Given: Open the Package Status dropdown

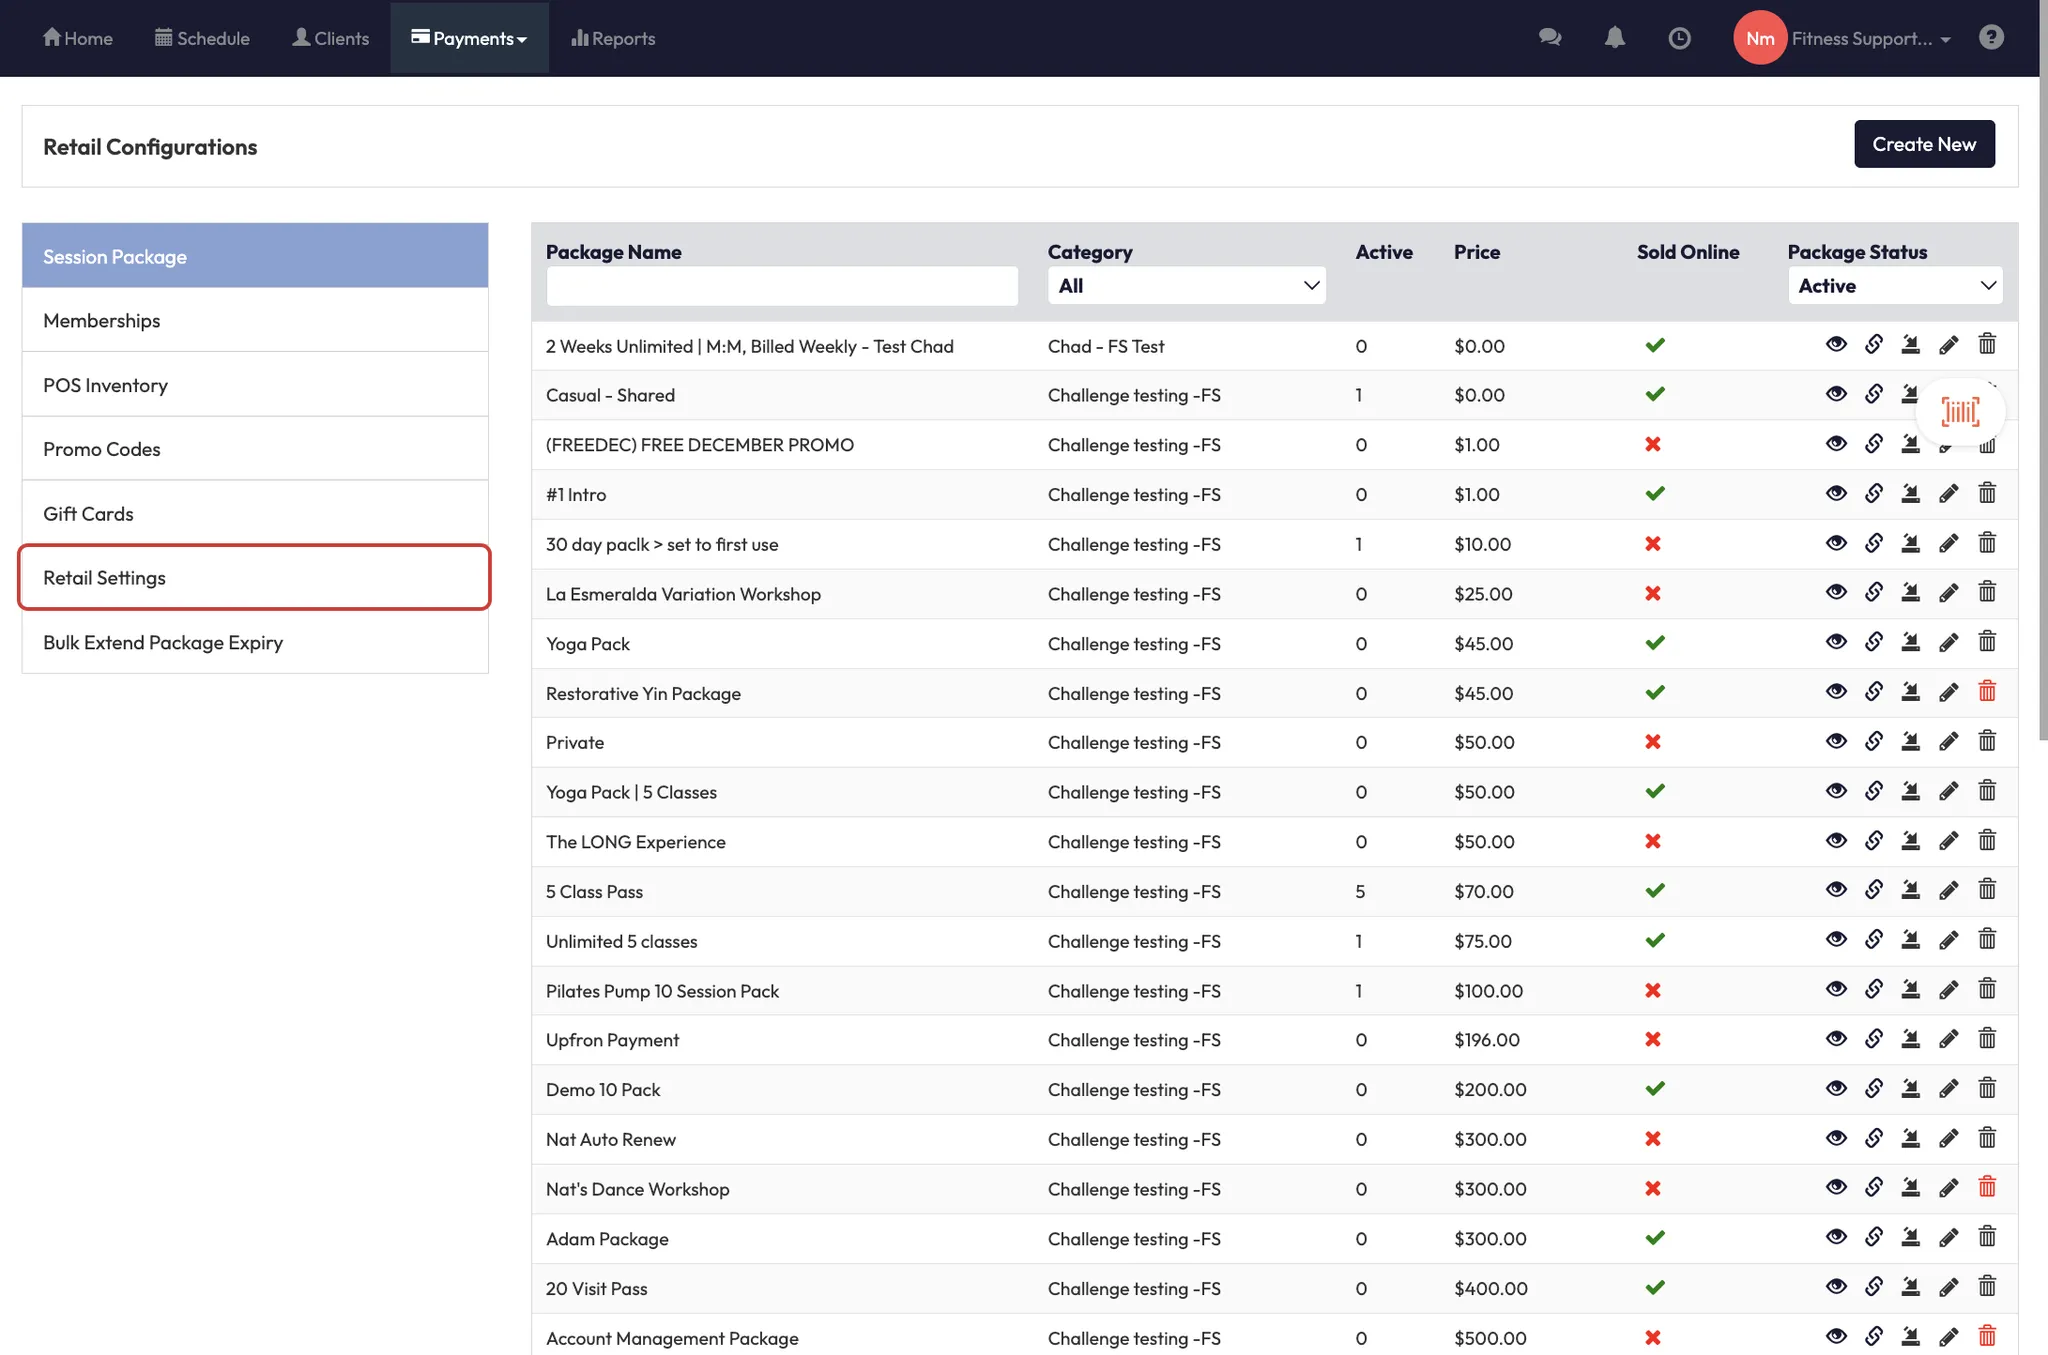Looking at the screenshot, I should 1894,286.
